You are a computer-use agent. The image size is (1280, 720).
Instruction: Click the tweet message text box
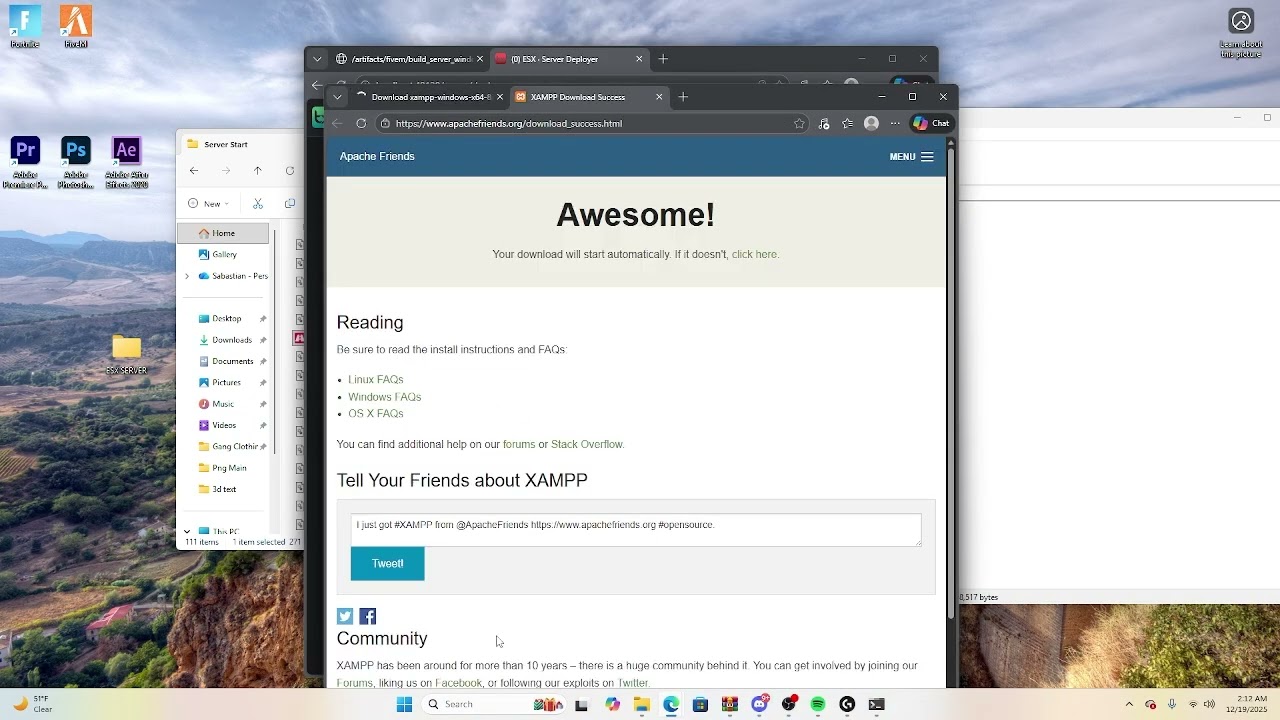[636, 530]
